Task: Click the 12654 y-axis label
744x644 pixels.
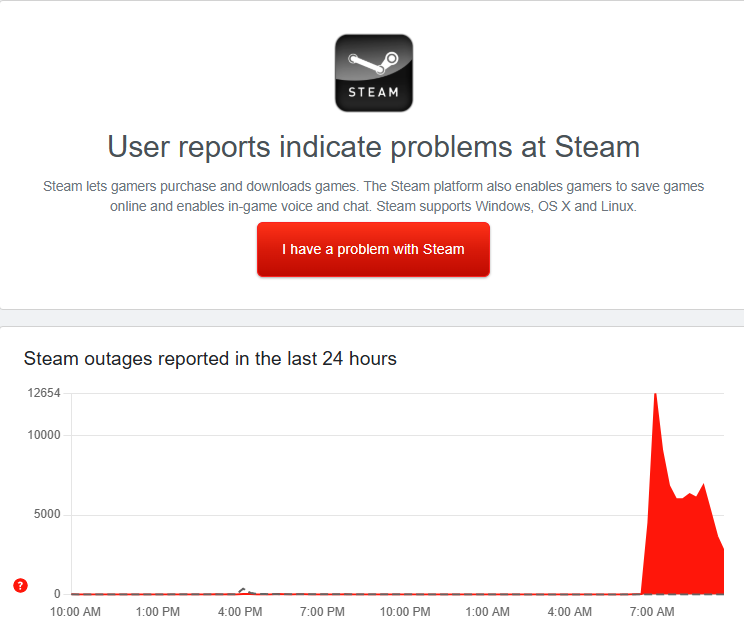Action: pos(44,392)
